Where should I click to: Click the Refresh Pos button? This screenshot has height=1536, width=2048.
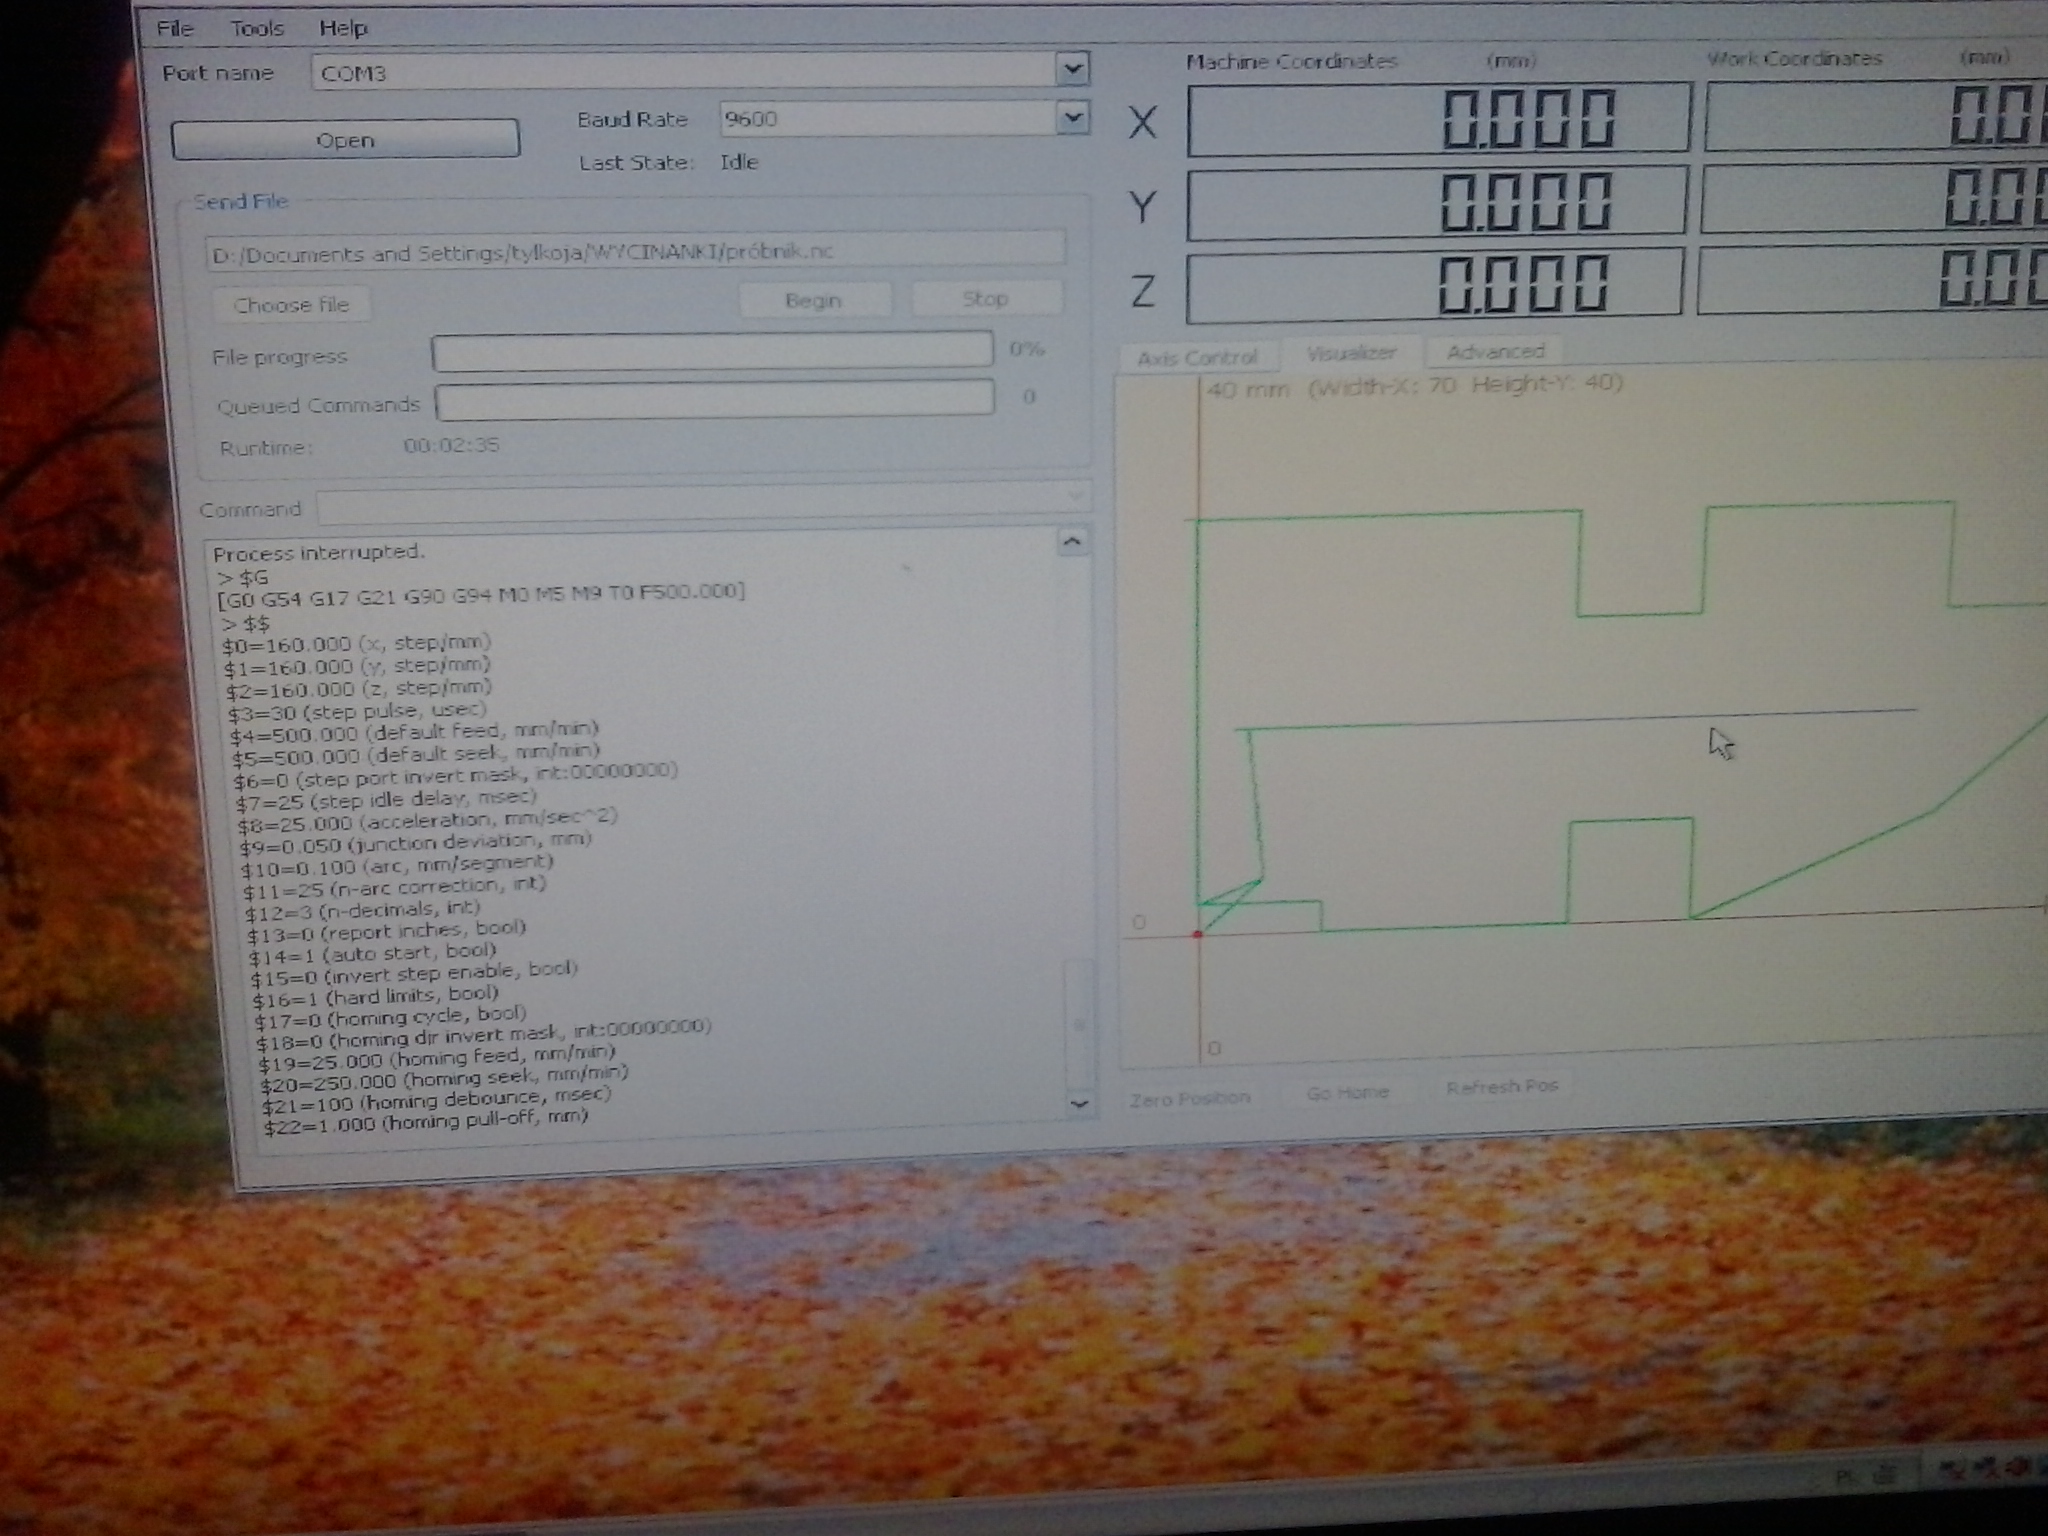click(x=1501, y=1087)
